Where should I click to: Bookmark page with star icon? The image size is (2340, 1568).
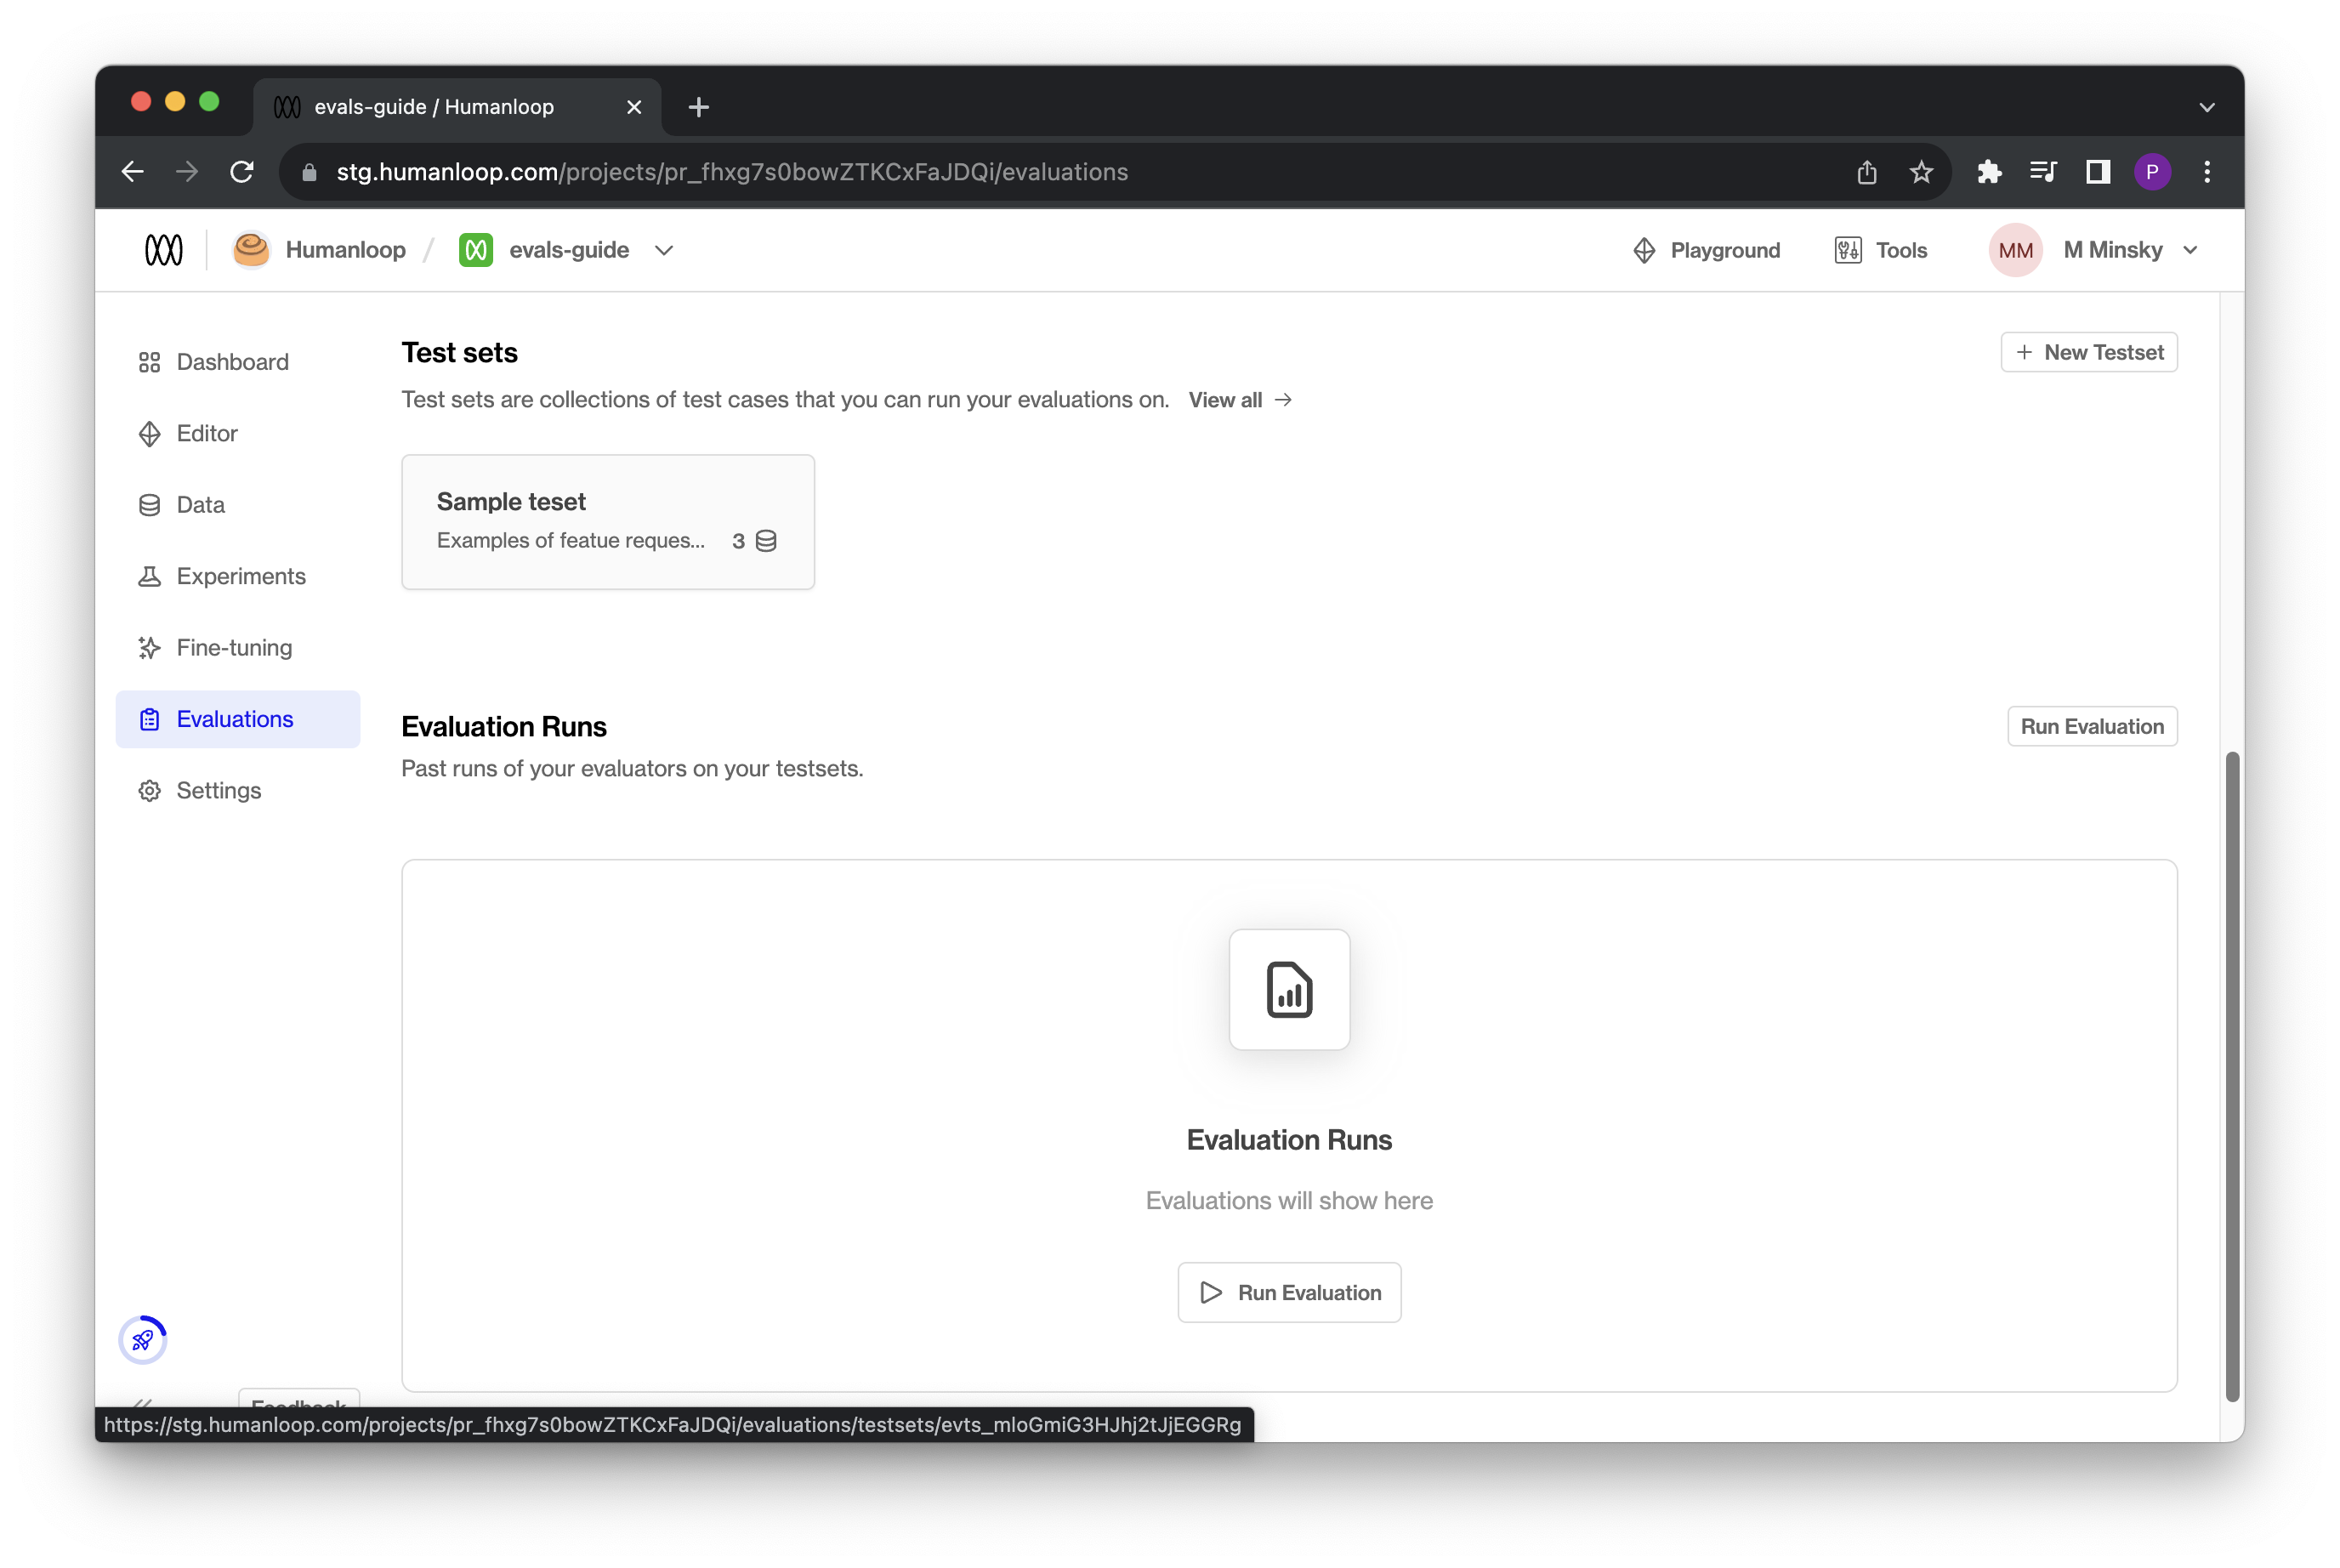click(1921, 172)
